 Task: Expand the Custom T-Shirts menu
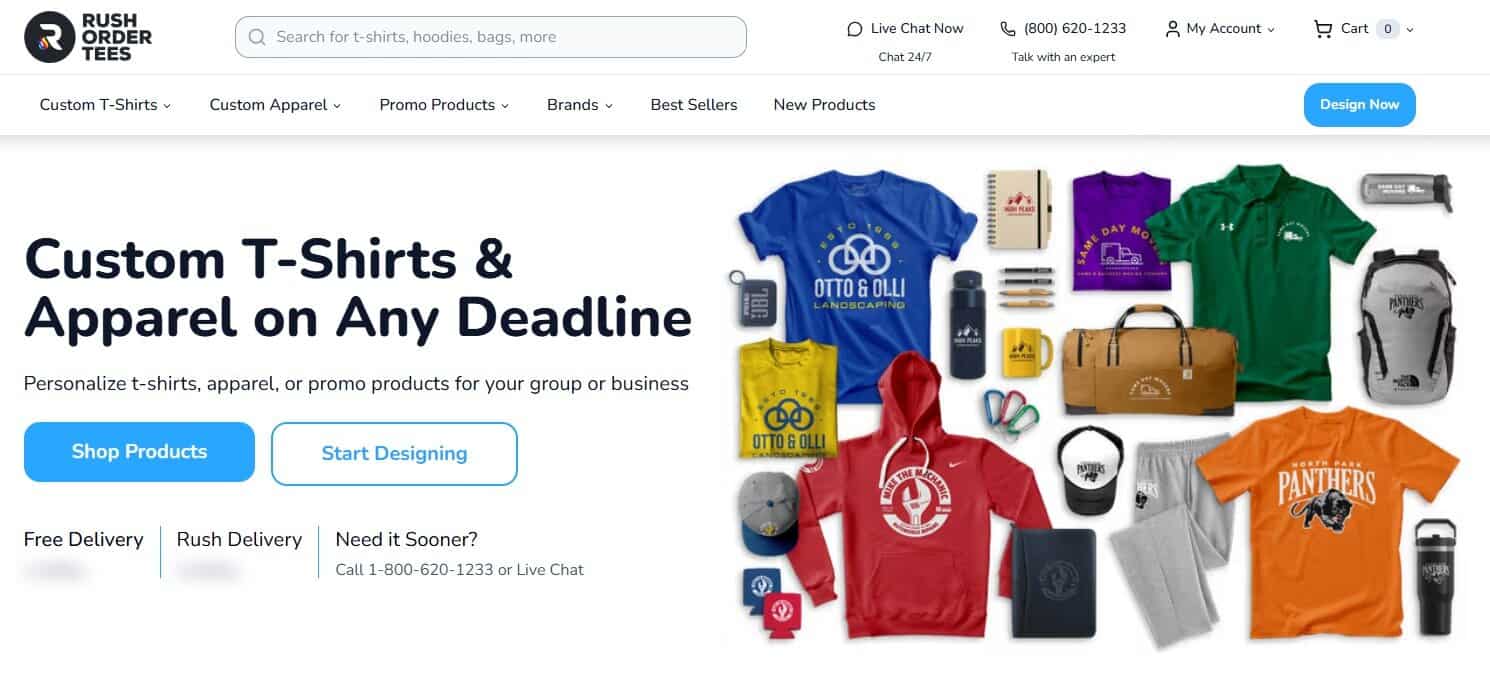click(105, 104)
